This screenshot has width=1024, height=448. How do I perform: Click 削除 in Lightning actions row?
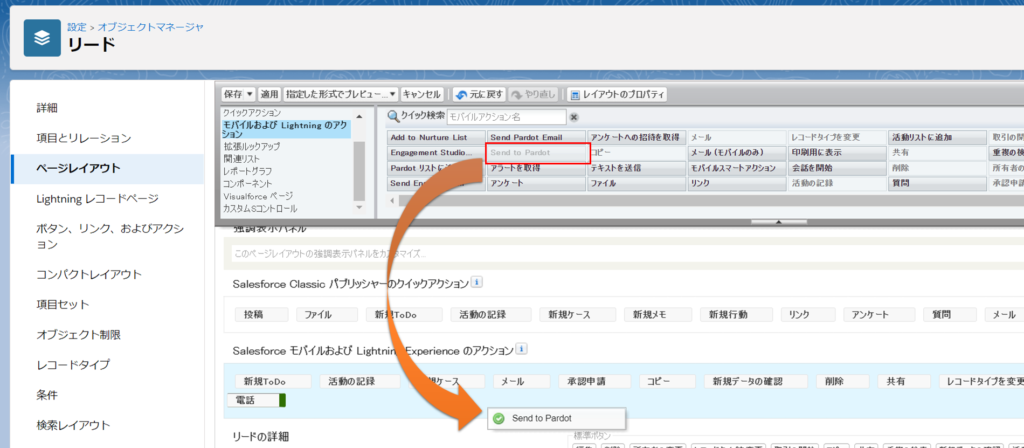(842, 381)
